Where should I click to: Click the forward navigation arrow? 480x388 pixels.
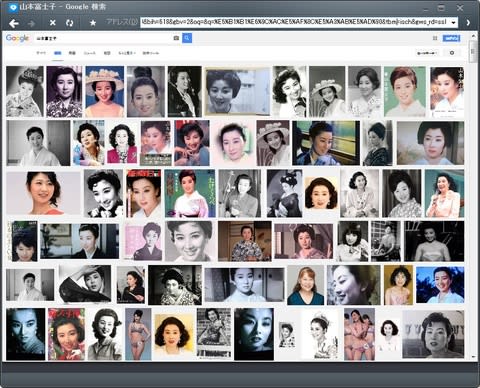32,23
